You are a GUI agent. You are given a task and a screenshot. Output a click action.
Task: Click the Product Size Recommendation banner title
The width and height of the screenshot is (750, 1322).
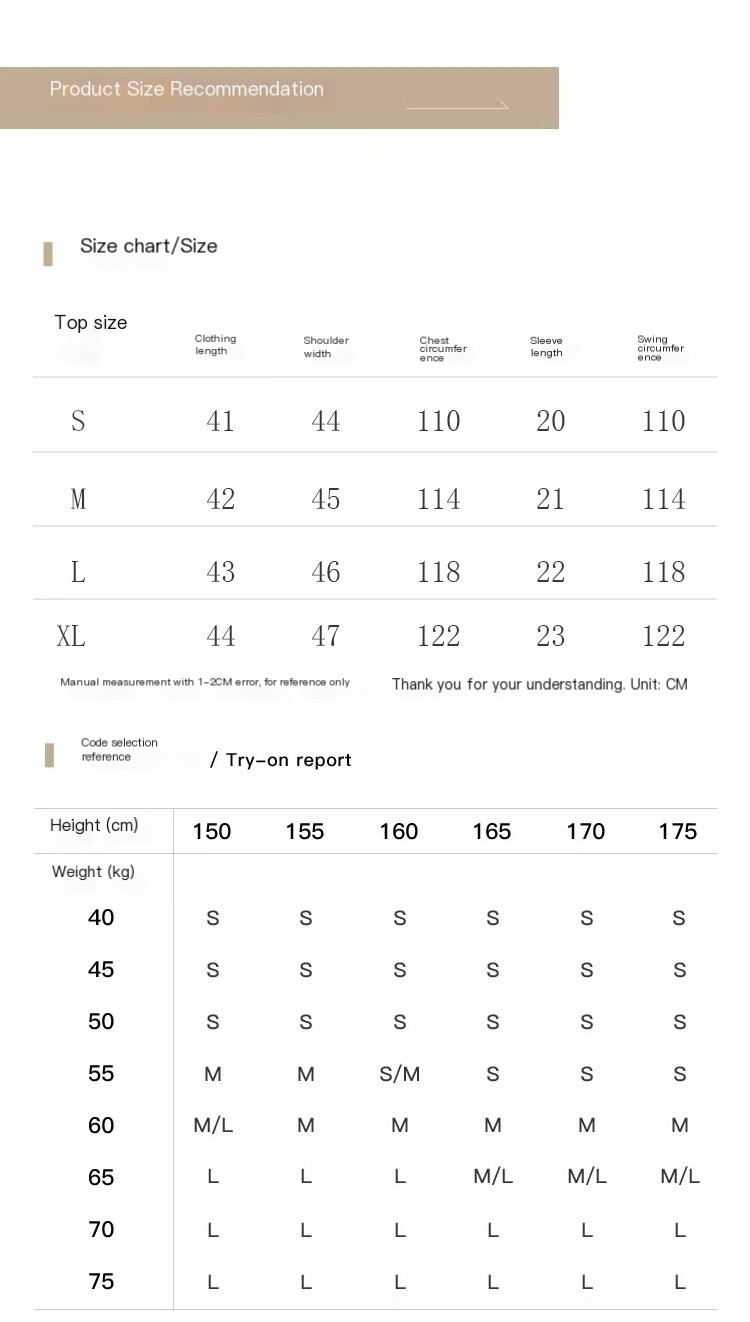click(187, 89)
